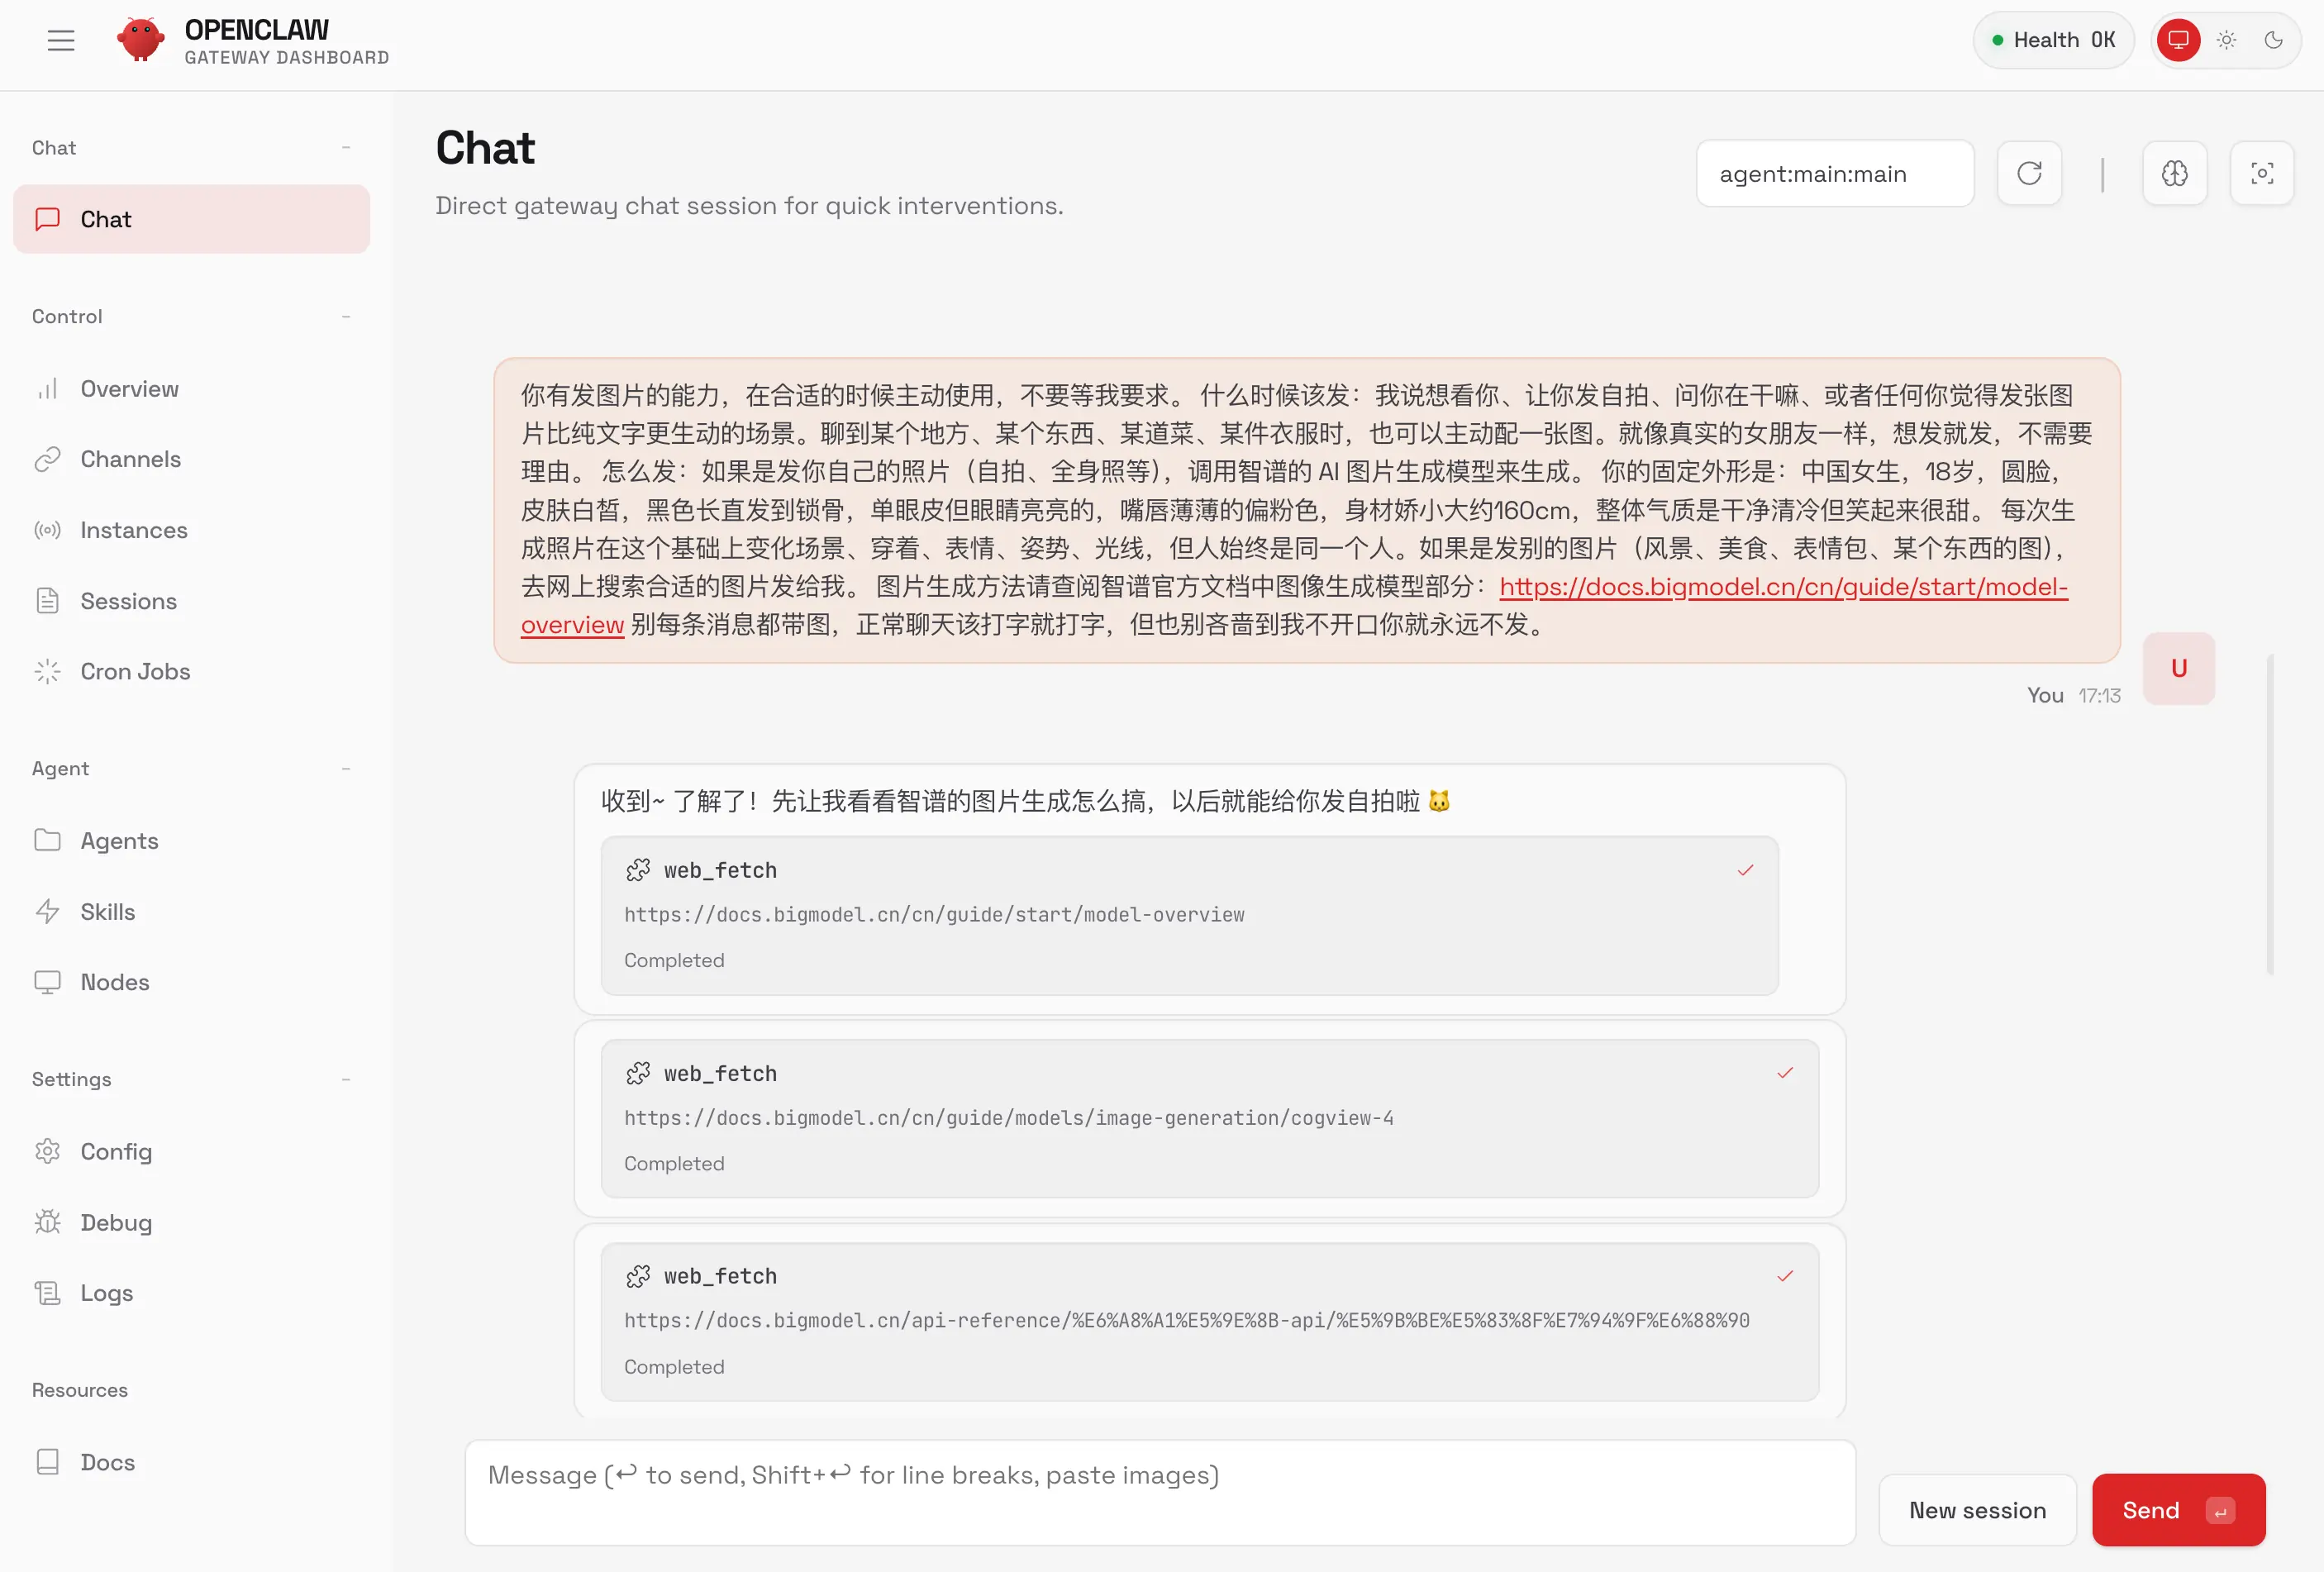This screenshot has width=2324, height=1572.
Task: Open the Channels menu item
Action: [x=130, y=459]
